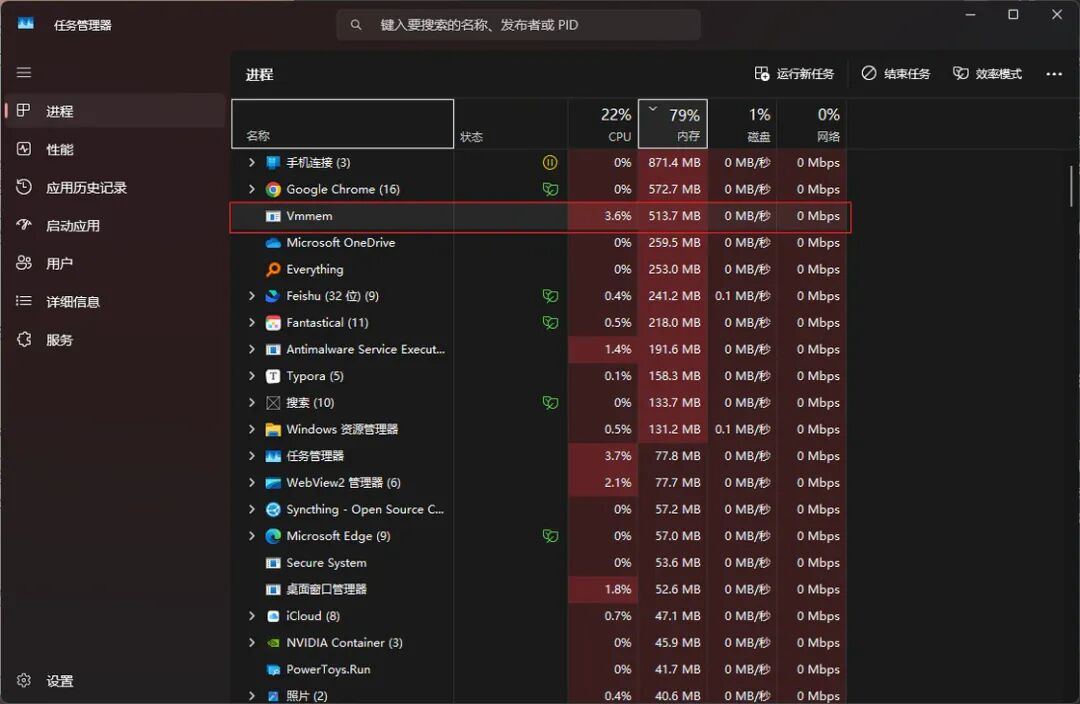Click the PowerToys.Run icon
Screen dimensions: 1080x704
(273, 670)
